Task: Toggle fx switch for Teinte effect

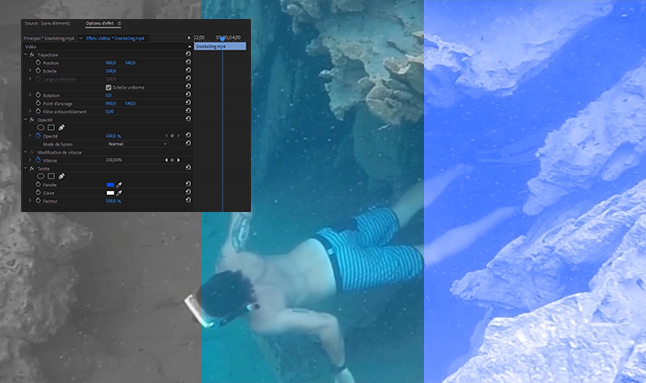Action: pos(32,168)
